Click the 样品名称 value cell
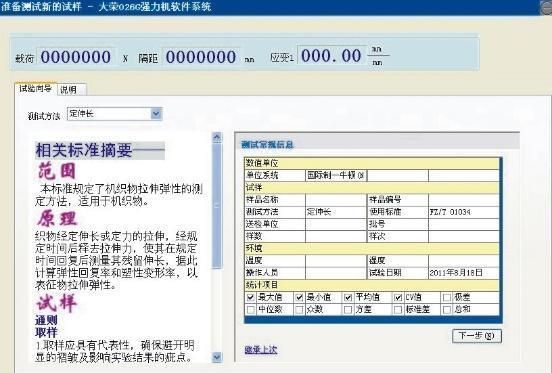Screen dimensions: 552x373 point(336,200)
